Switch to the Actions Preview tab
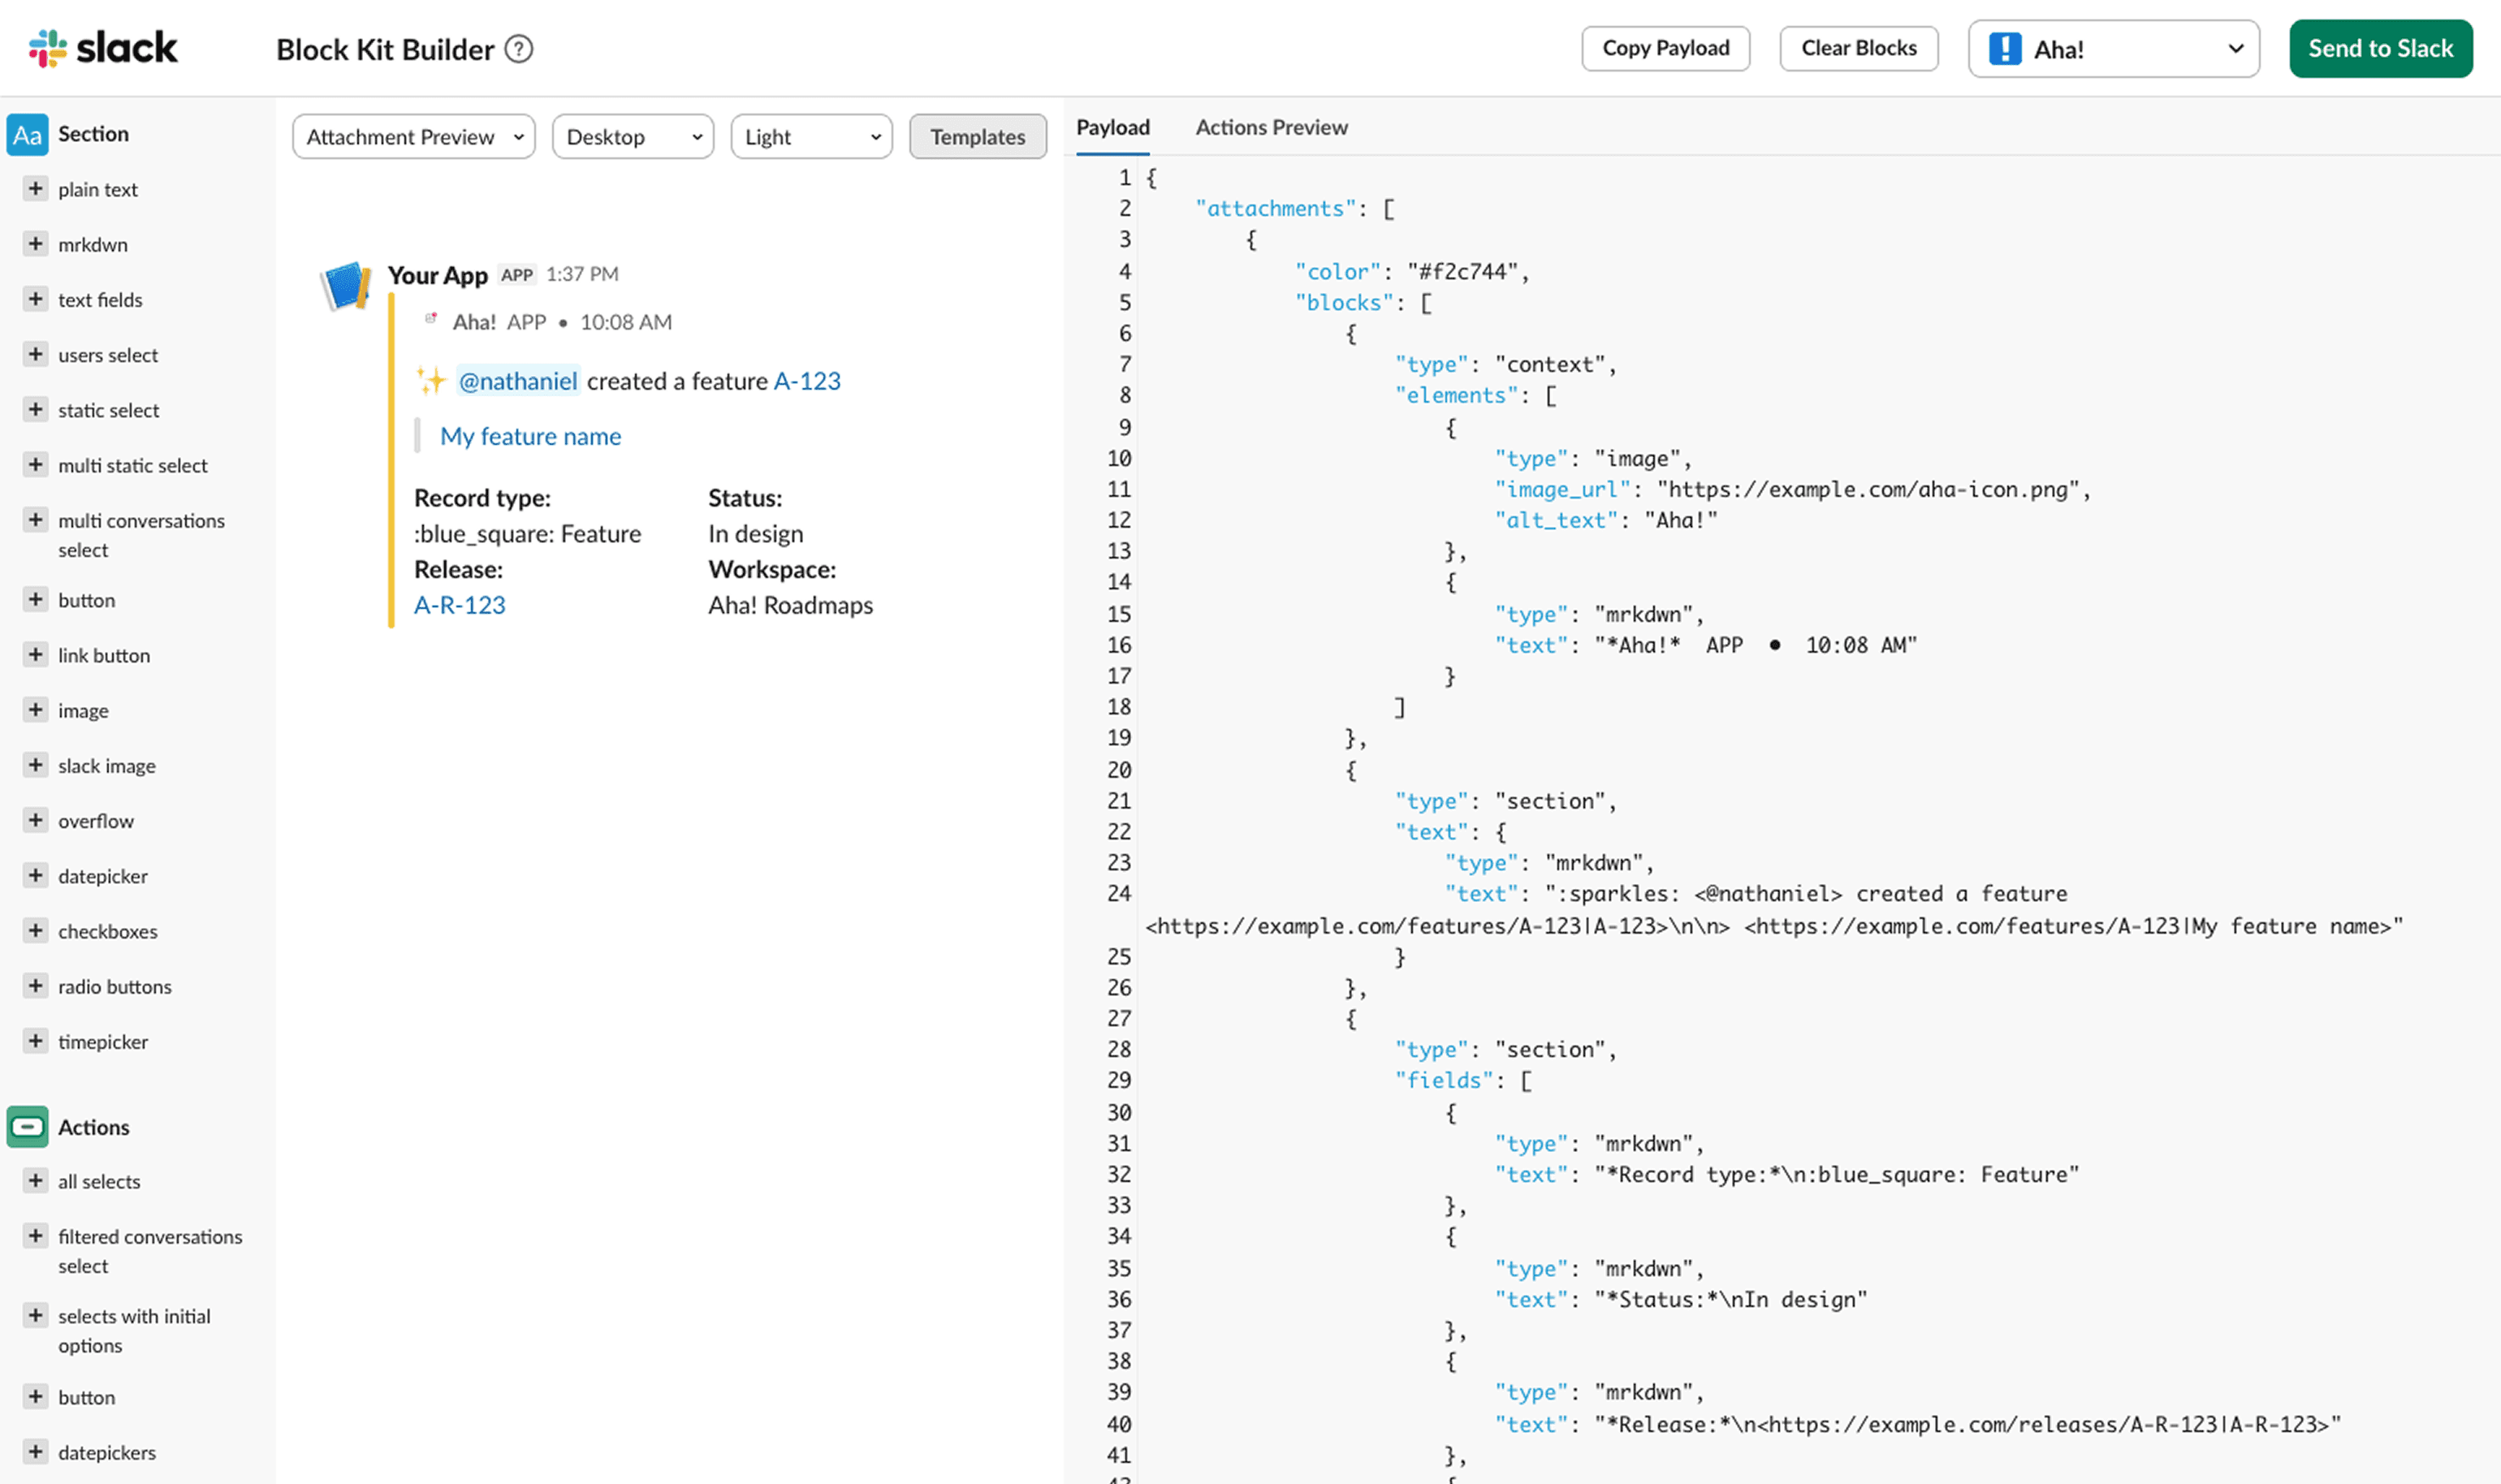This screenshot has width=2501, height=1484. pos(1271,127)
